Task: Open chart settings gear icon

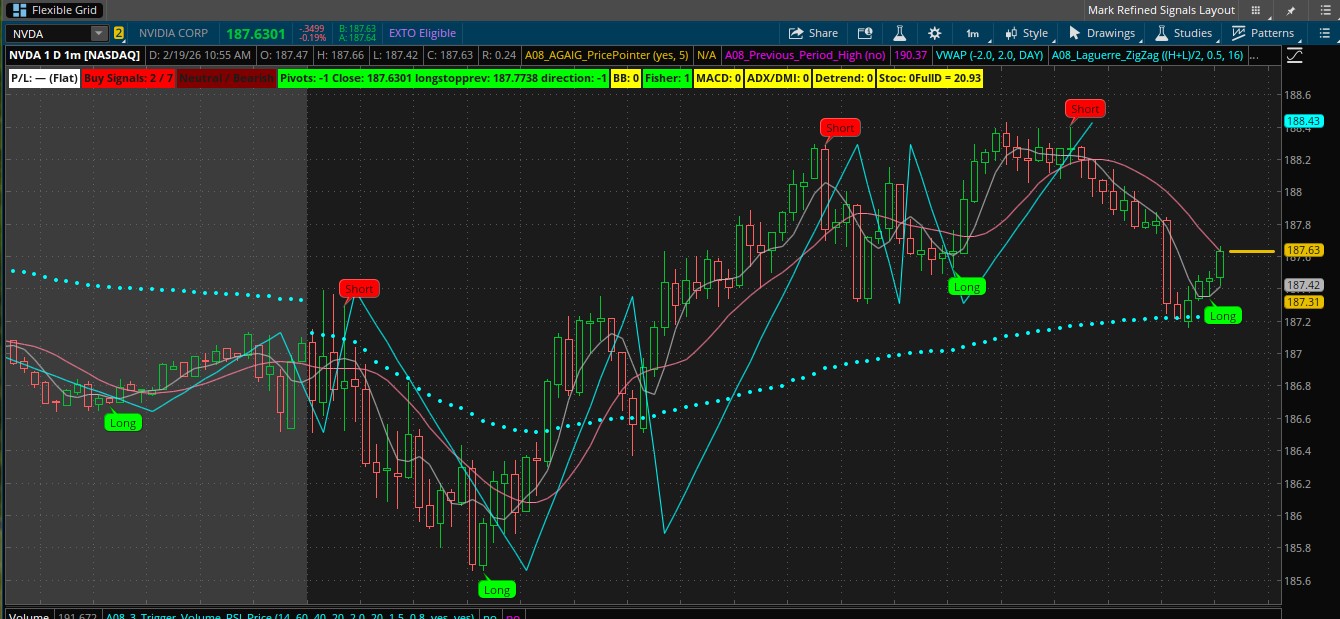Action: (934, 33)
